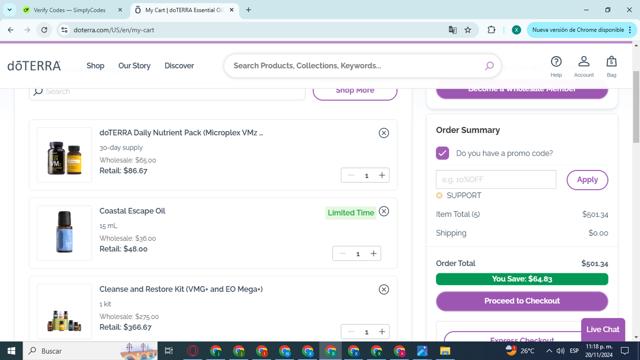Go back in browser history
640x360 pixels.
[x=11, y=30]
